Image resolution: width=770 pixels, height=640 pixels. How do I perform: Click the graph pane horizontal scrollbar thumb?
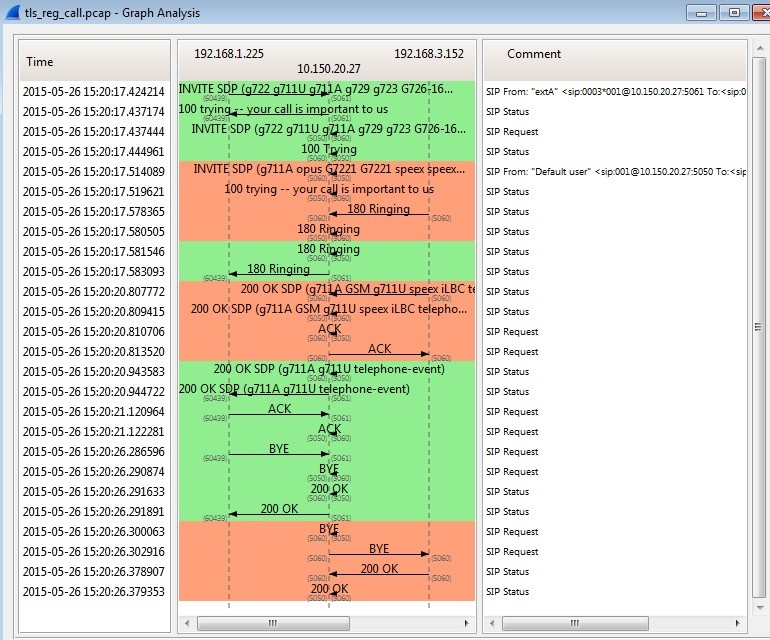pos(273,623)
